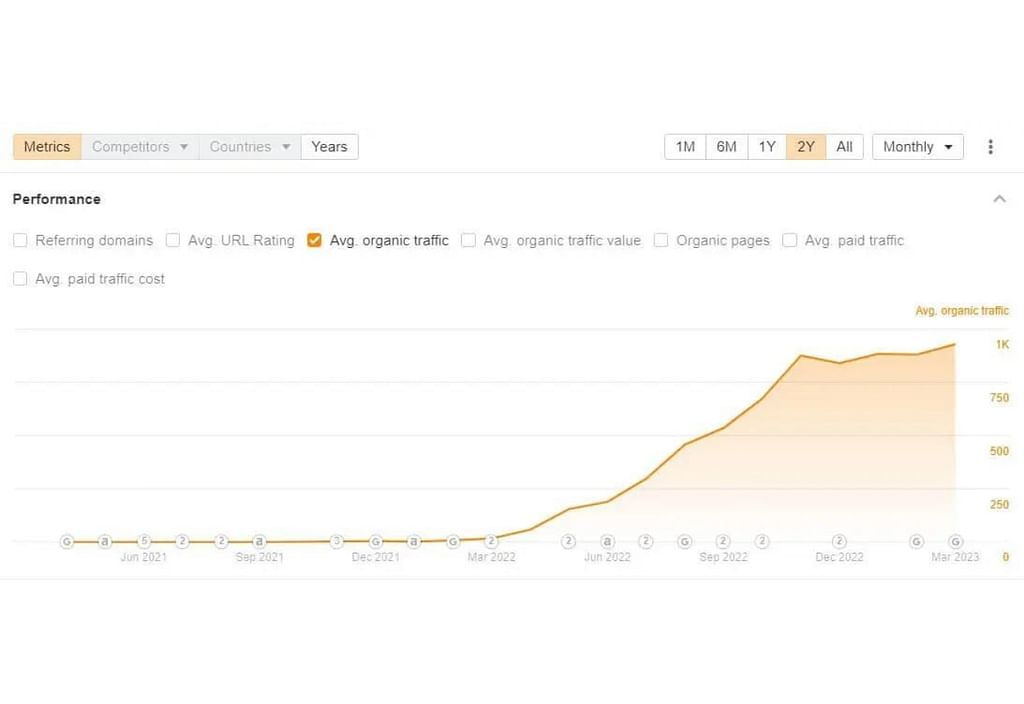1024x704 pixels.
Task: Click the G marker above Mar 2023
Action: [x=955, y=541]
